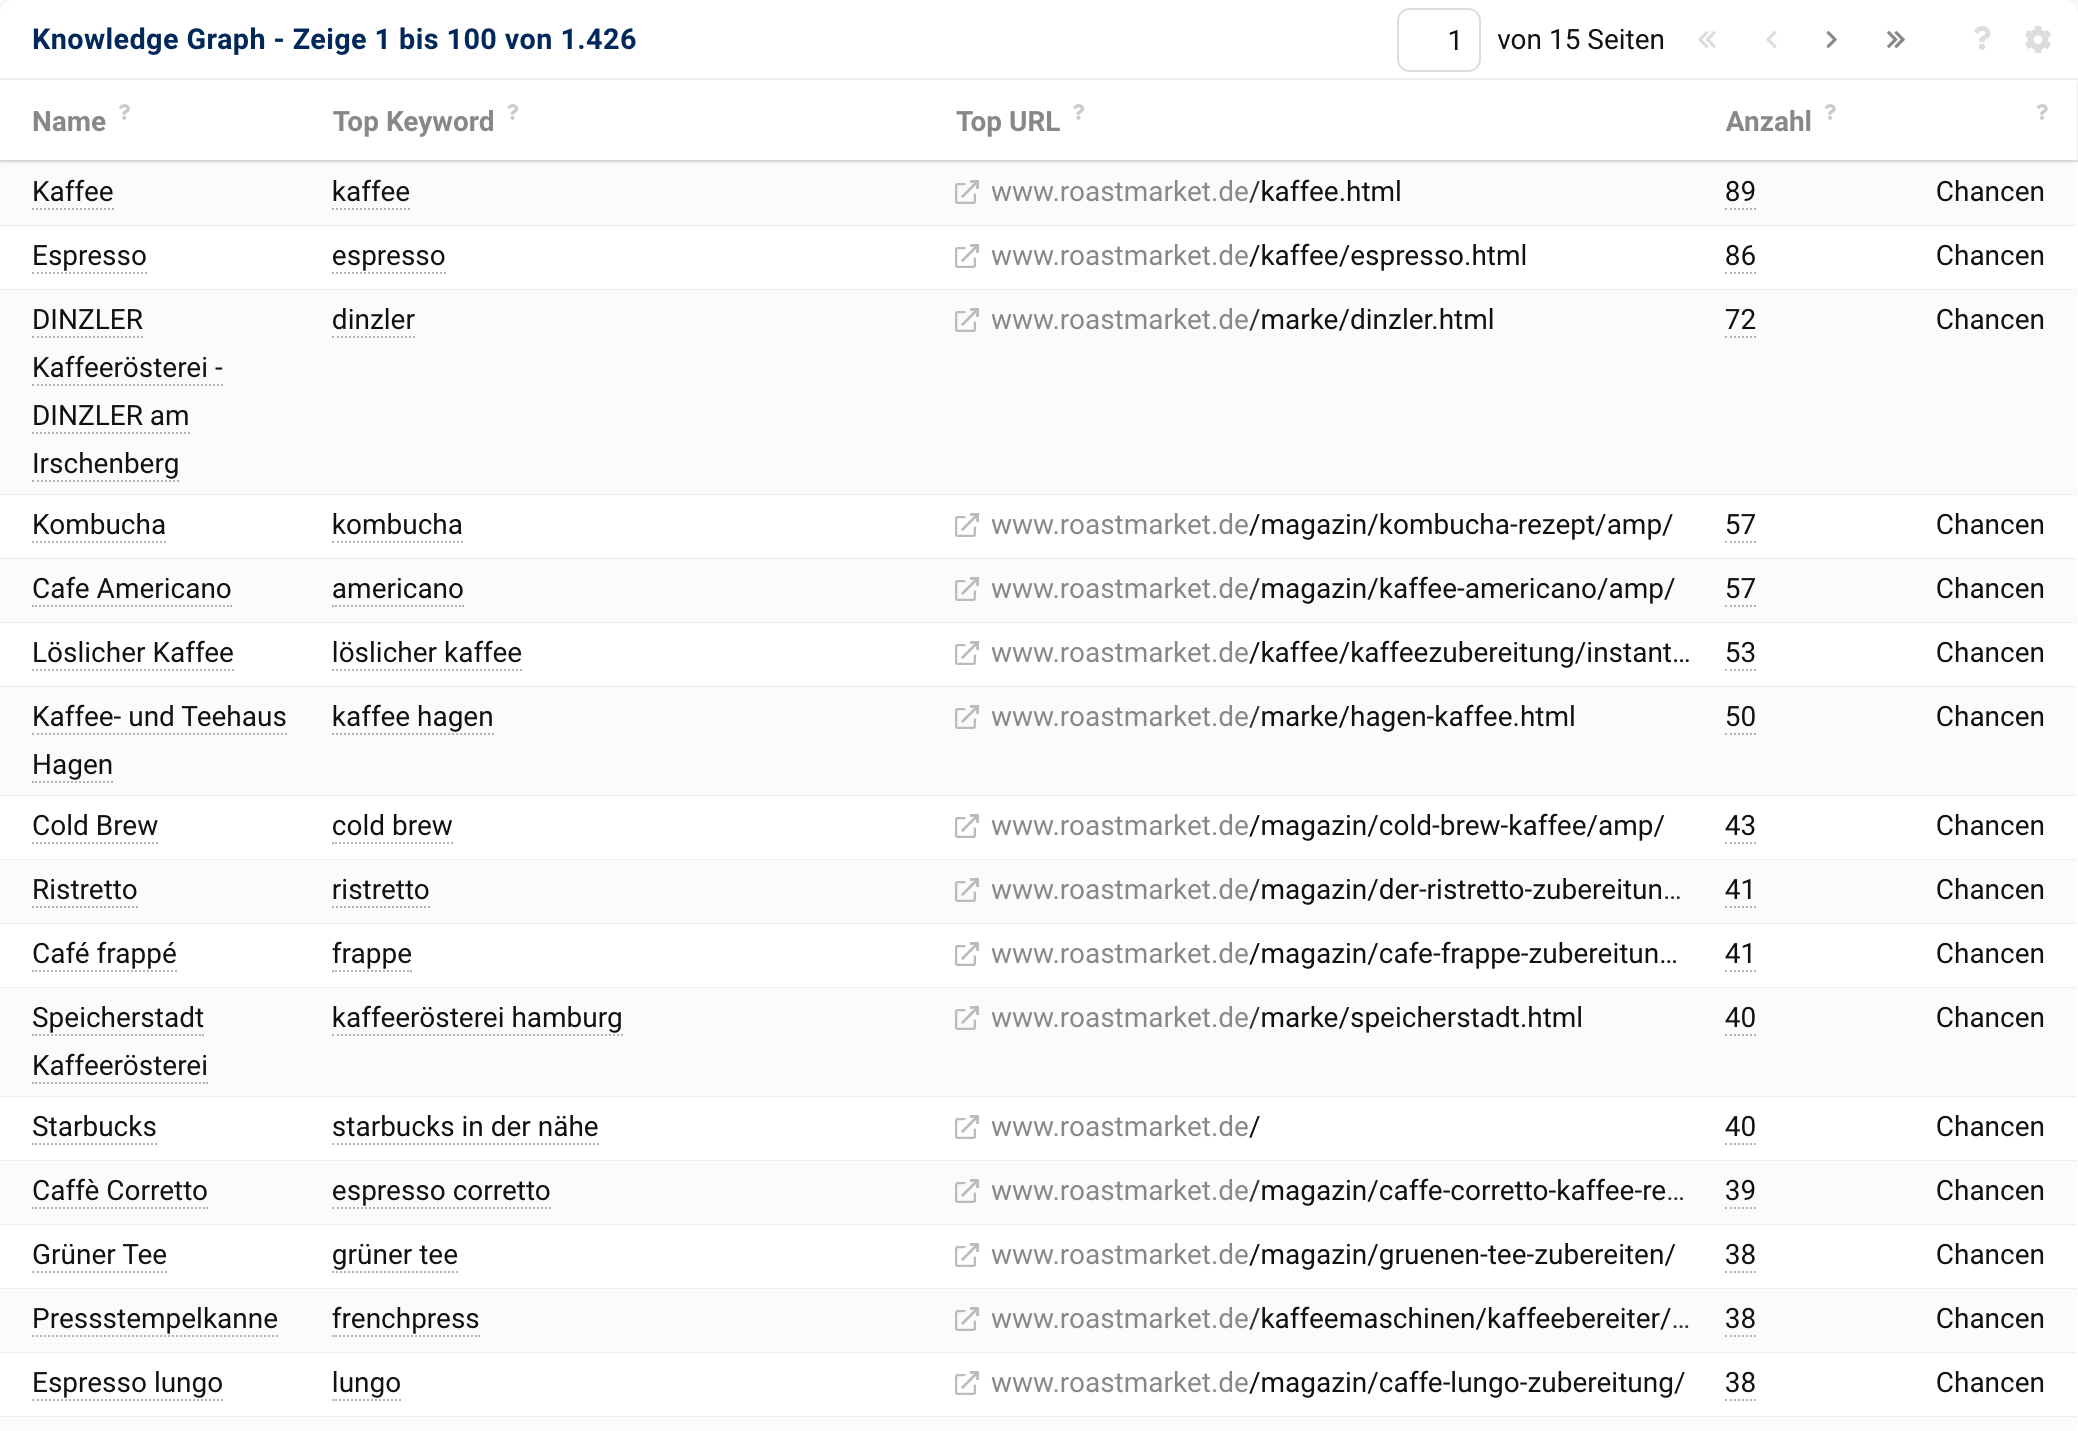Open URL for magazin/caffe-lungo-zubereitung/
The image size is (2078, 1431).
tap(1338, 1383)
